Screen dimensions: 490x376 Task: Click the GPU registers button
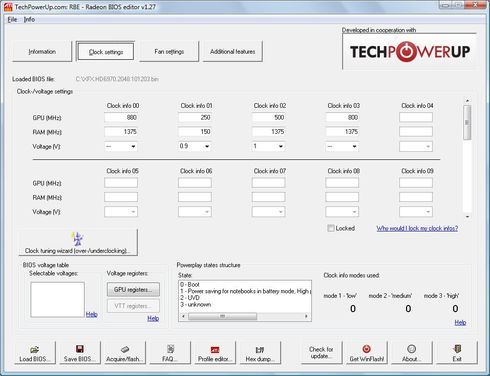tap(133, 290)
